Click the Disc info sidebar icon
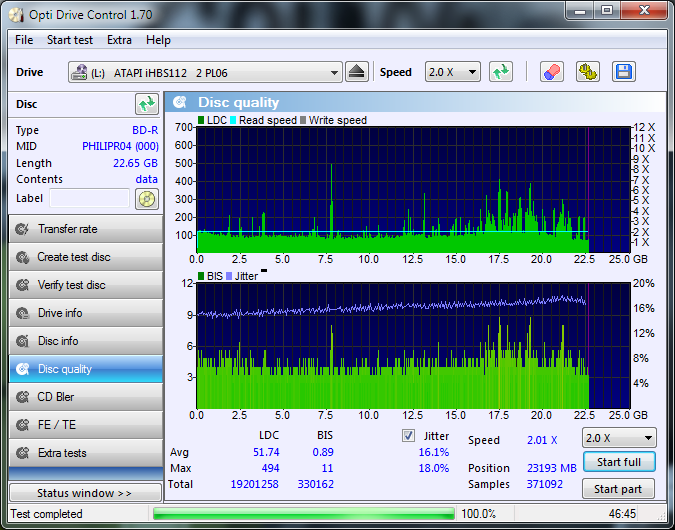Screen dimensions: 675x530 tap(22, 341)
